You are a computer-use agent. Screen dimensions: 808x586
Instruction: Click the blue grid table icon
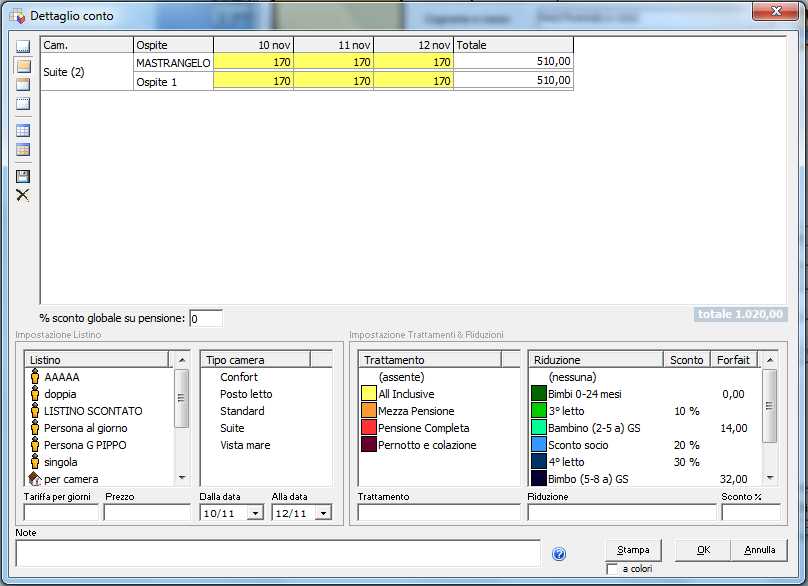pyautogui.click(x=23, y=130)
